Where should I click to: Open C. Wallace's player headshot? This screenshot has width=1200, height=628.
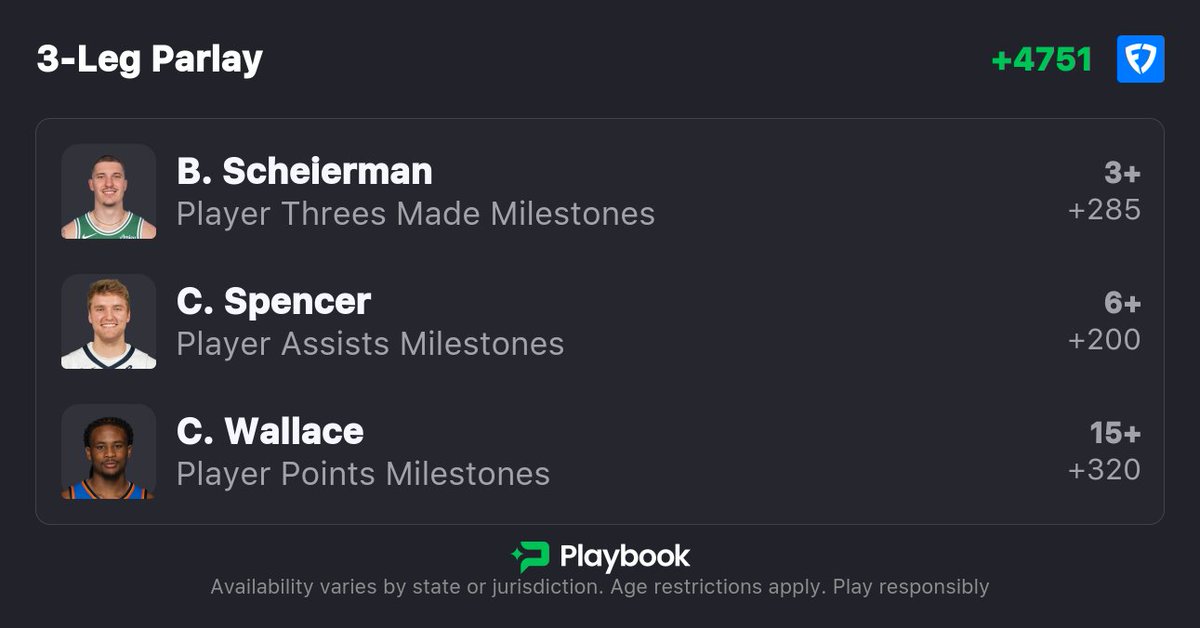click(108, 451)
